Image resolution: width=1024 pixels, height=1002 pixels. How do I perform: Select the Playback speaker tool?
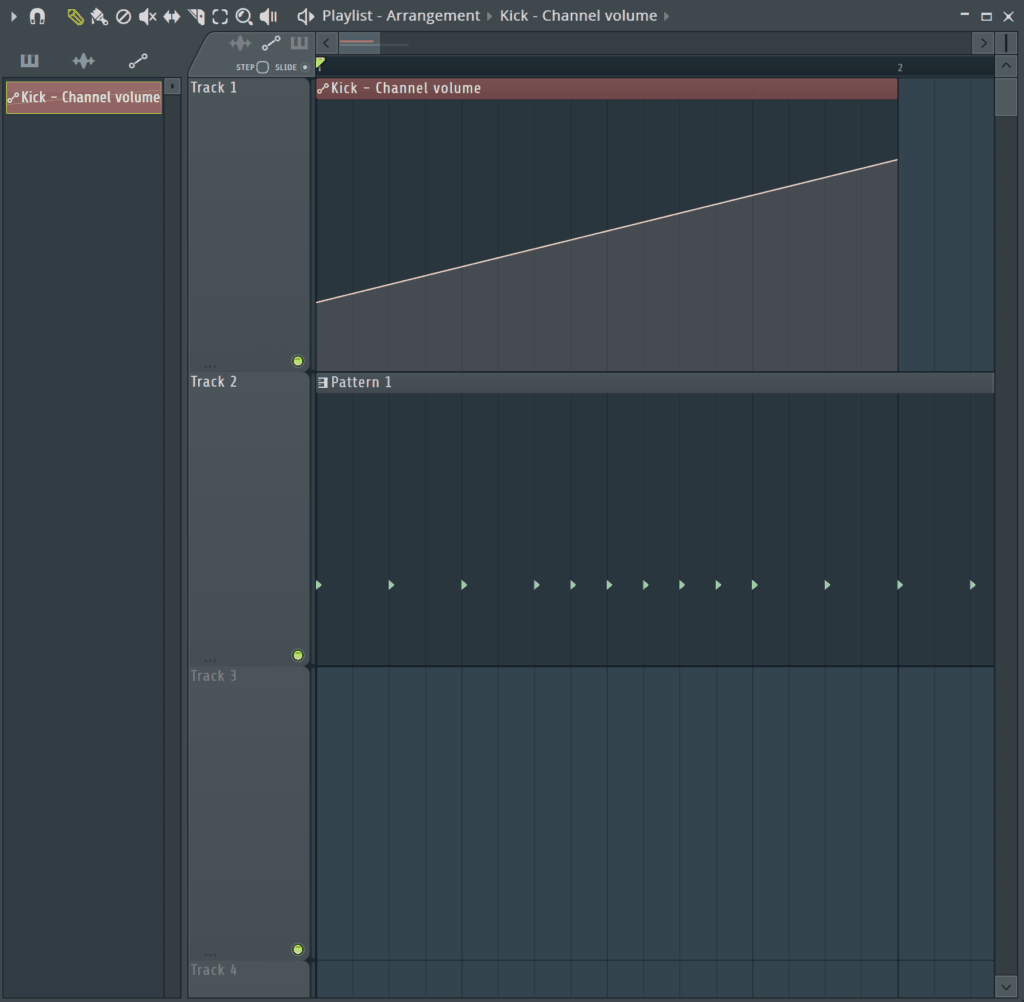point(269,16)
